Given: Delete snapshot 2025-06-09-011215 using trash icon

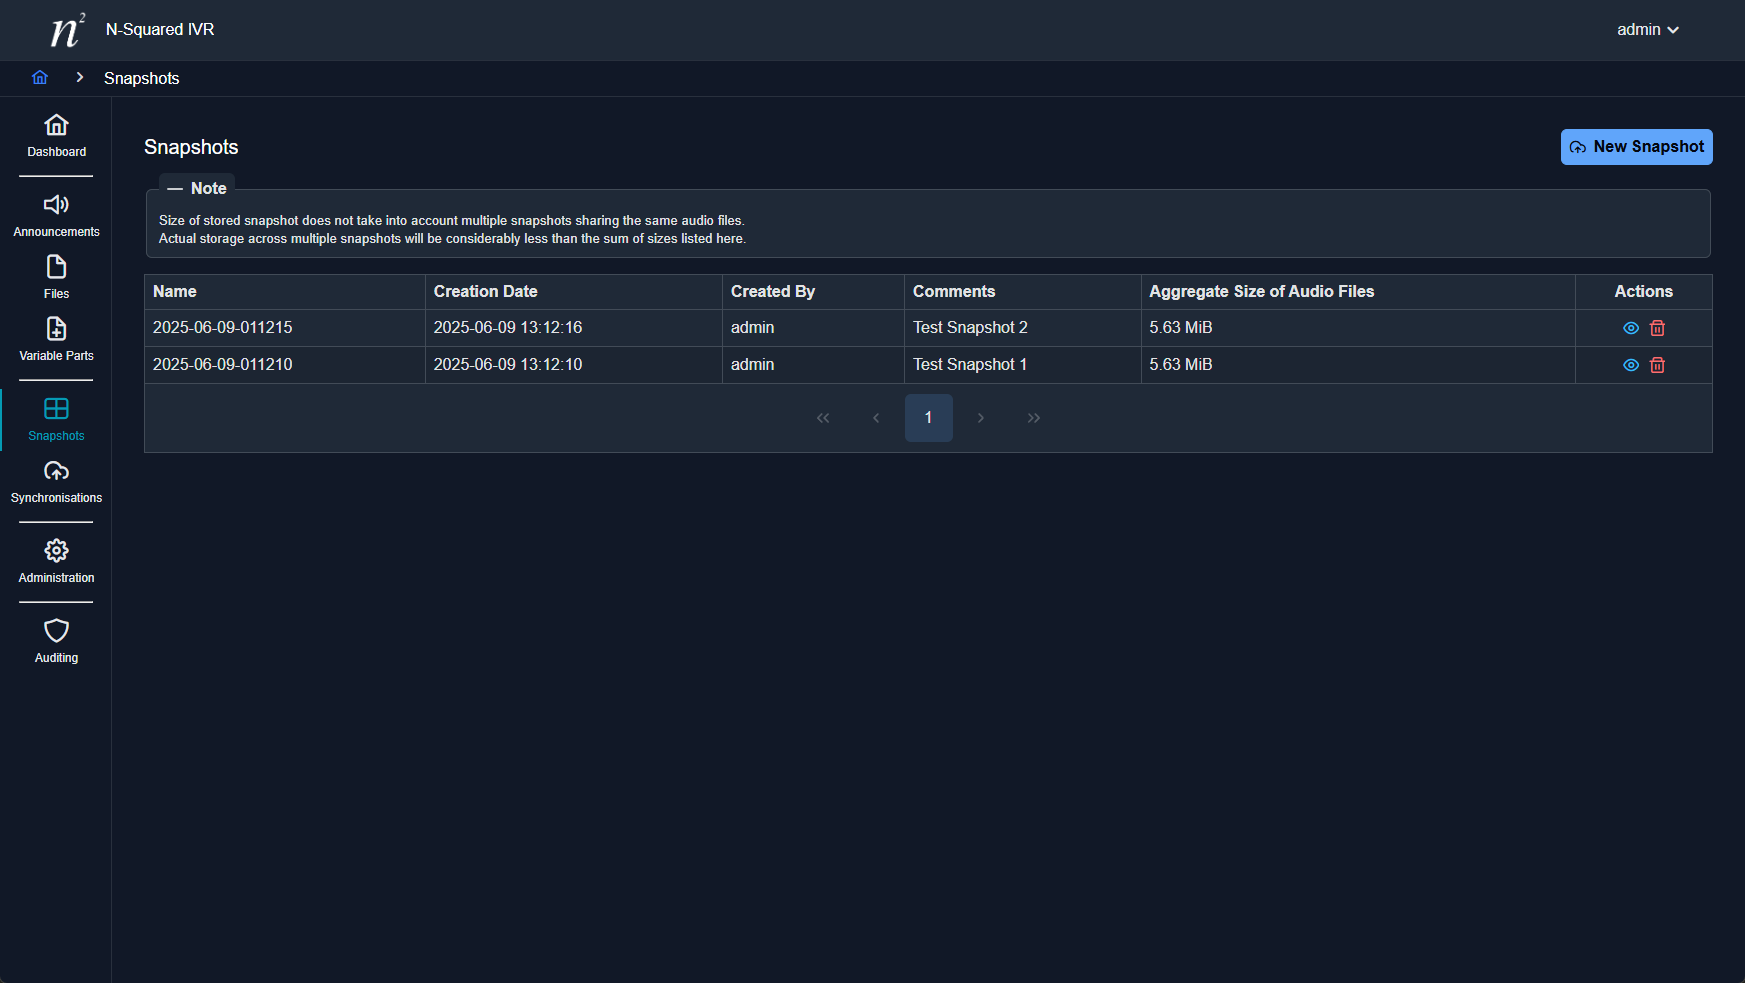Looking at the screenshot, I should (1657, 328).
